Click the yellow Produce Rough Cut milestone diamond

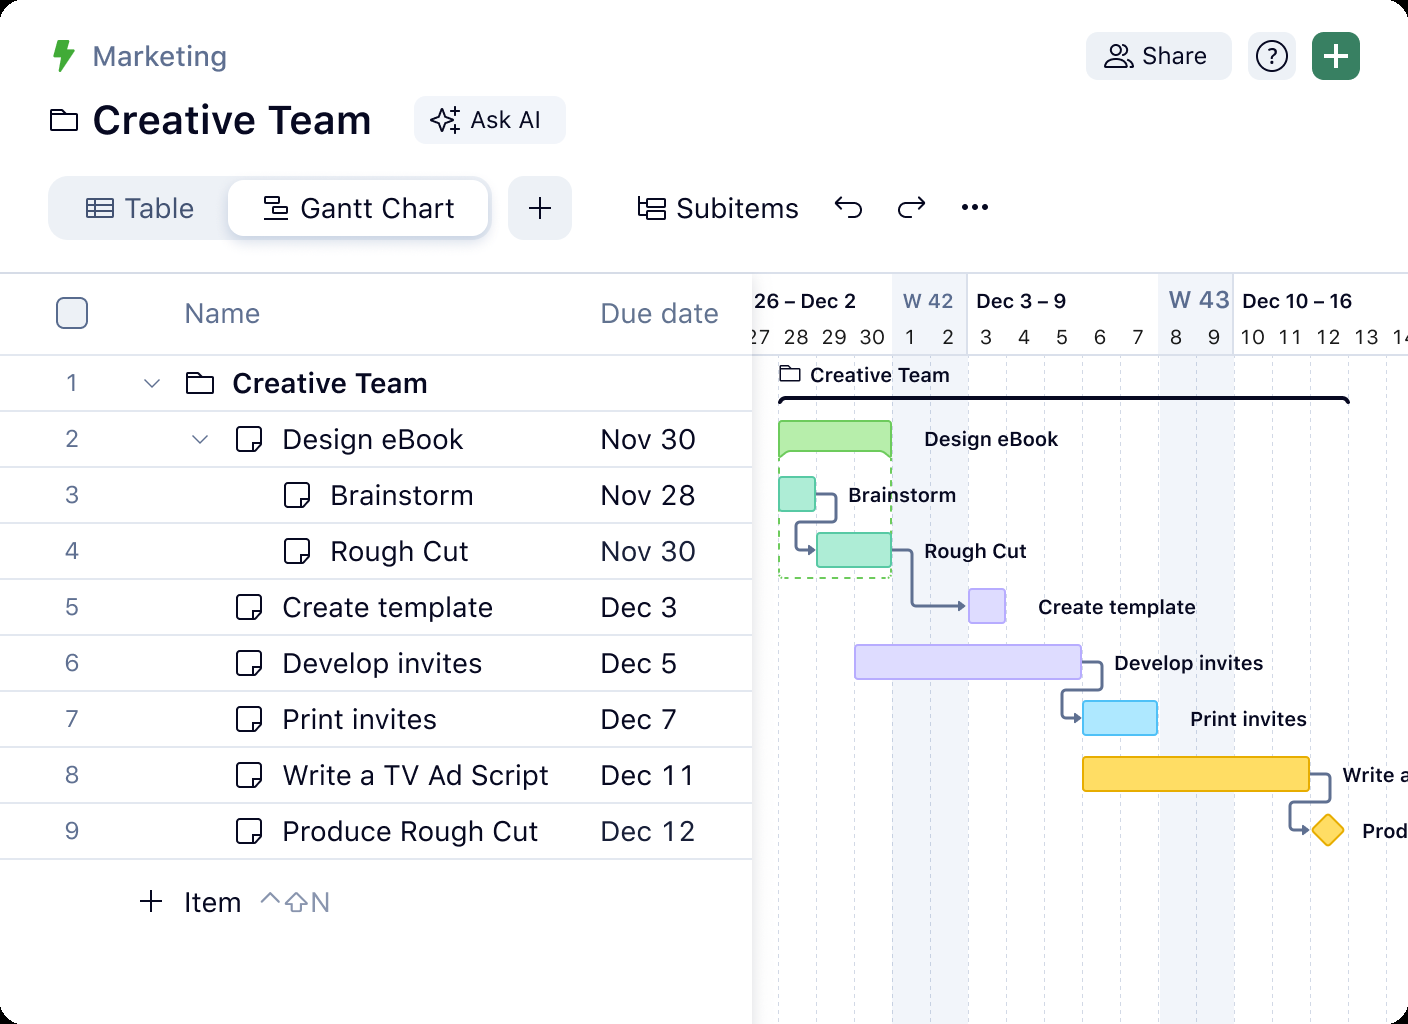[x=1328, y=830]
